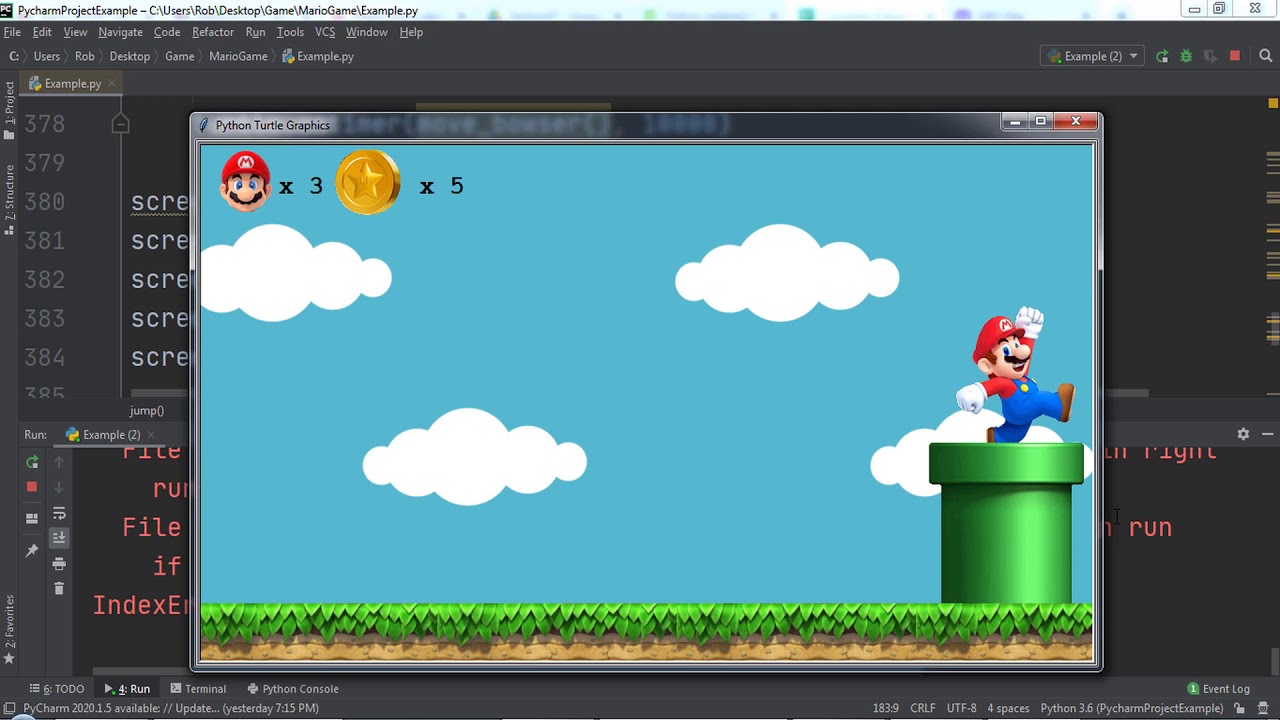This screenshot has width=1280, height=720.
Task: Open the UTF-8 encoding selector
Action: (x=961, y=708)
